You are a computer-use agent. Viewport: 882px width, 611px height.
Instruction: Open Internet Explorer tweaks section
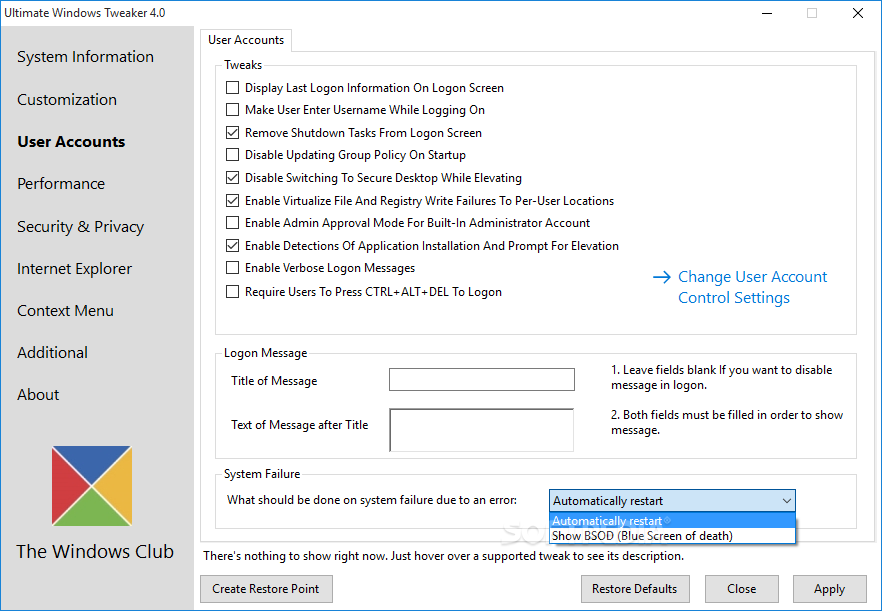(74, 269)
